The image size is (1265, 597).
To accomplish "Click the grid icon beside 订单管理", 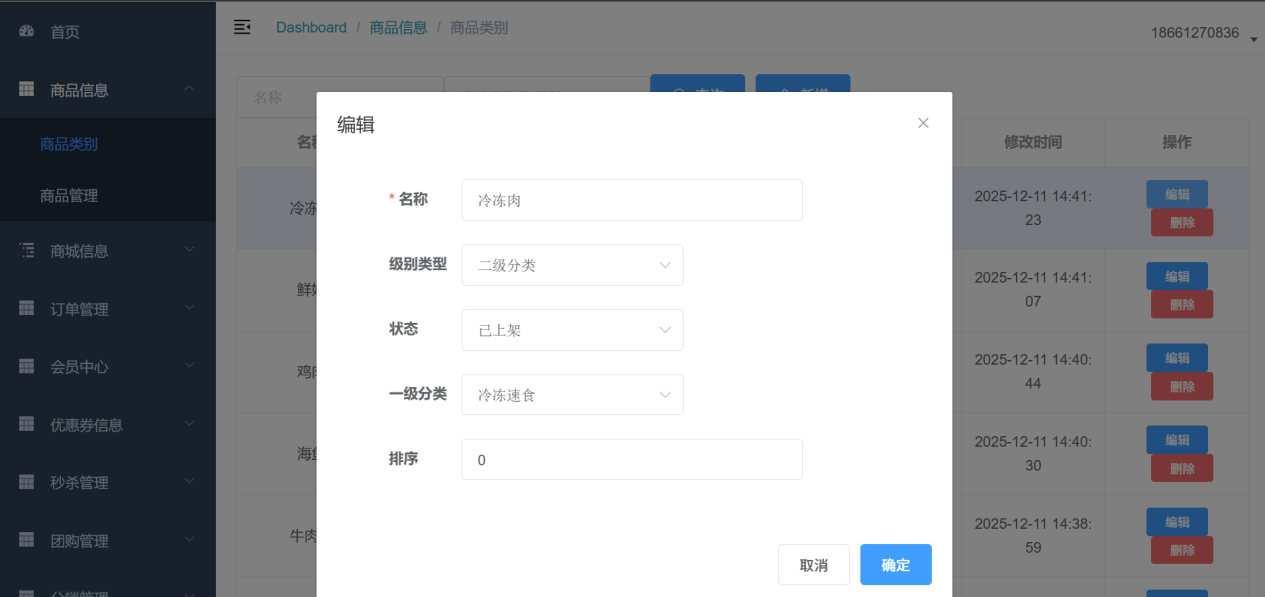I will (27, 309).
